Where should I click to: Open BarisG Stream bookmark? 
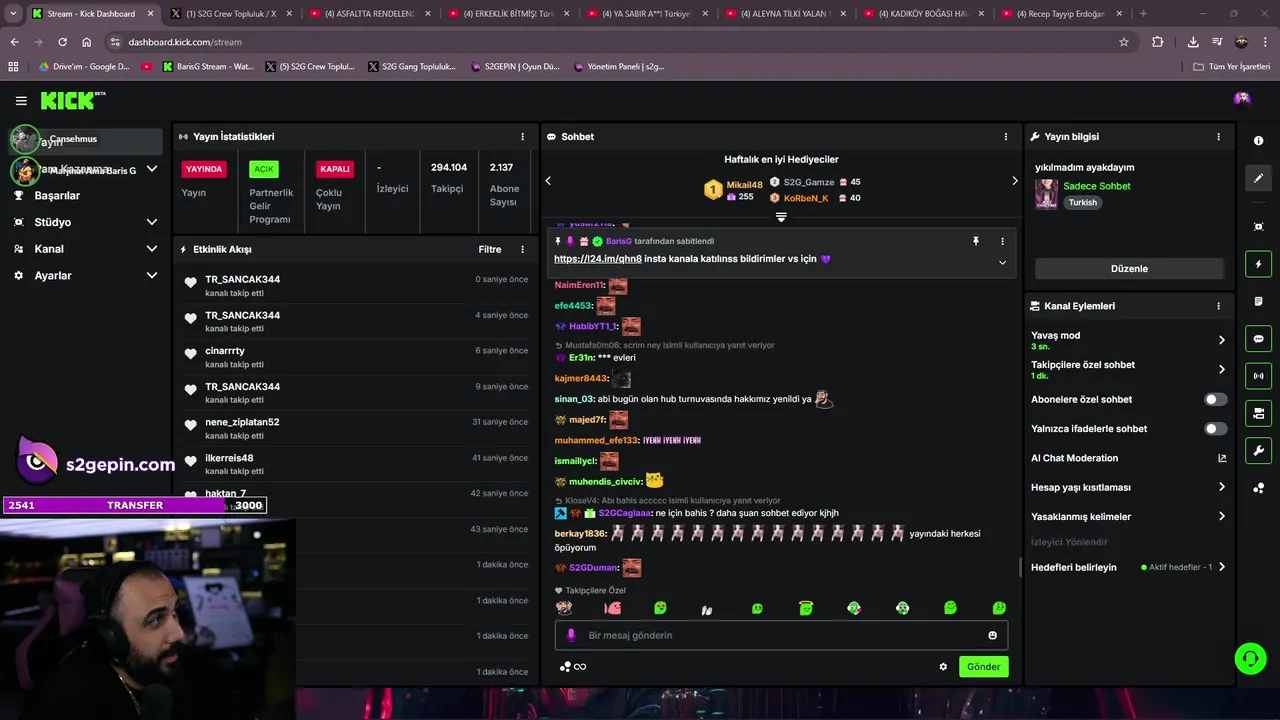pos(208,67)
